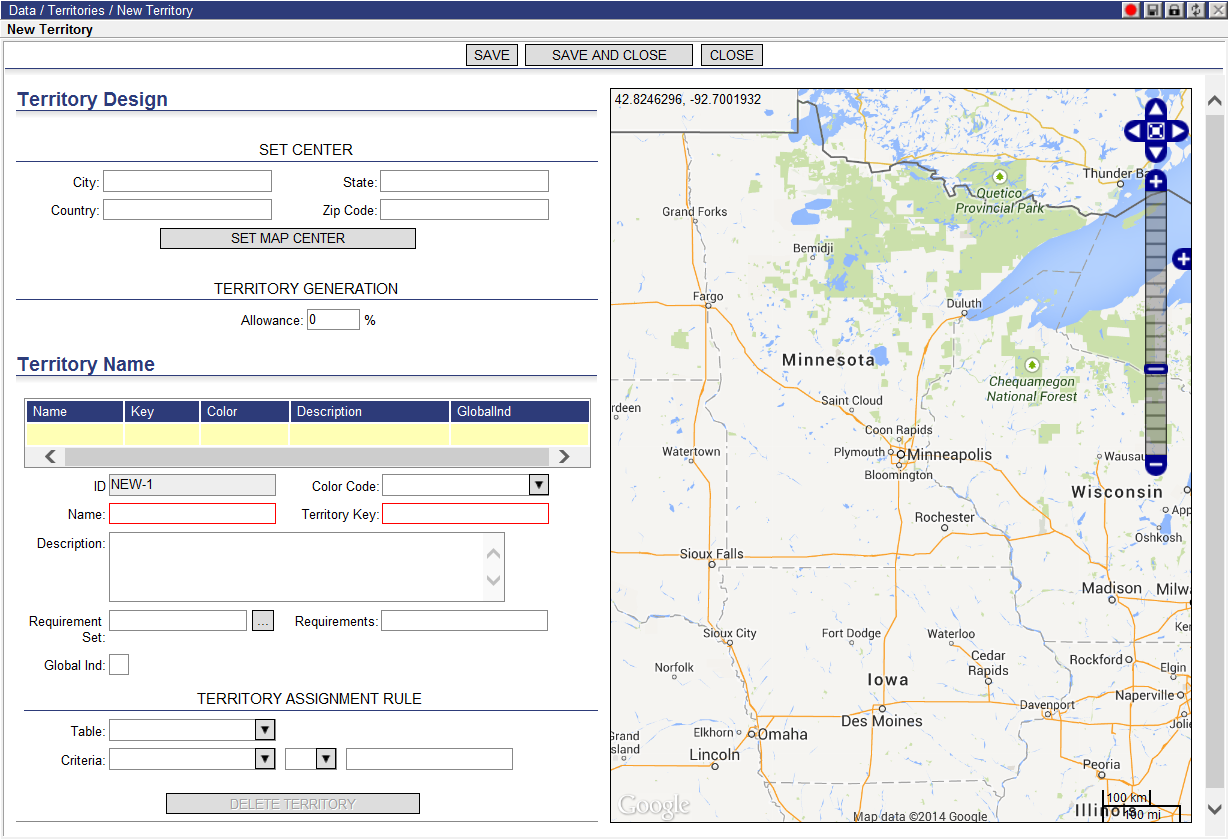
Task: Open the Color Code dropdown
Action: click(x=539, y=485)
